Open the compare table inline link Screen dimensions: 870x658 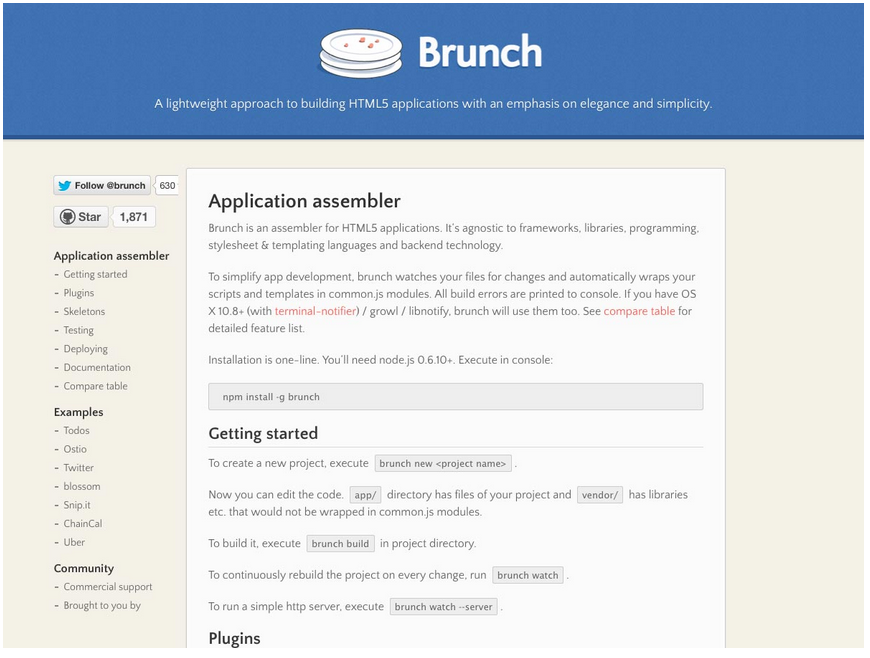[639, 311]
